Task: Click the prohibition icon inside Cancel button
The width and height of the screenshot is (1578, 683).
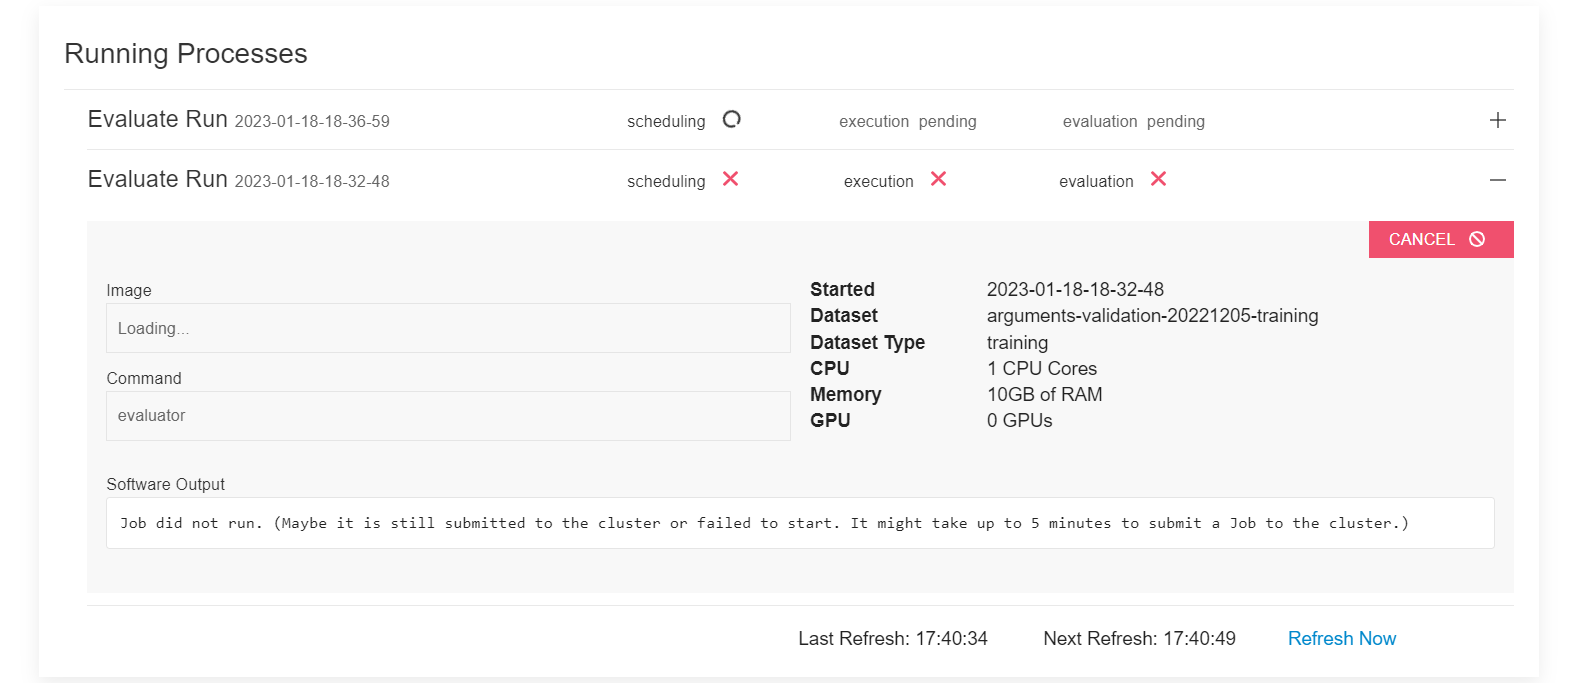Action: coord(1477,239)
